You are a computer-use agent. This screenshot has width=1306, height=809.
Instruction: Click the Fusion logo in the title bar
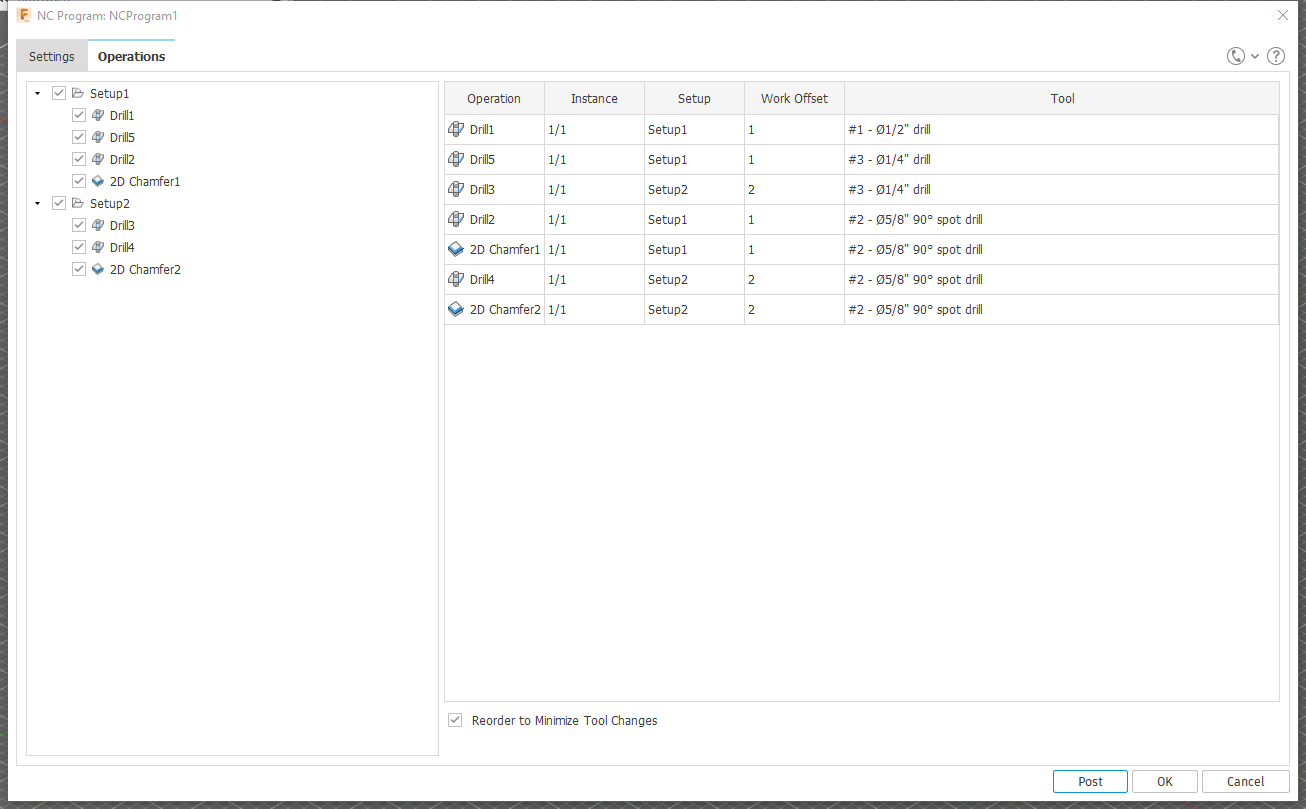[23, 15]
